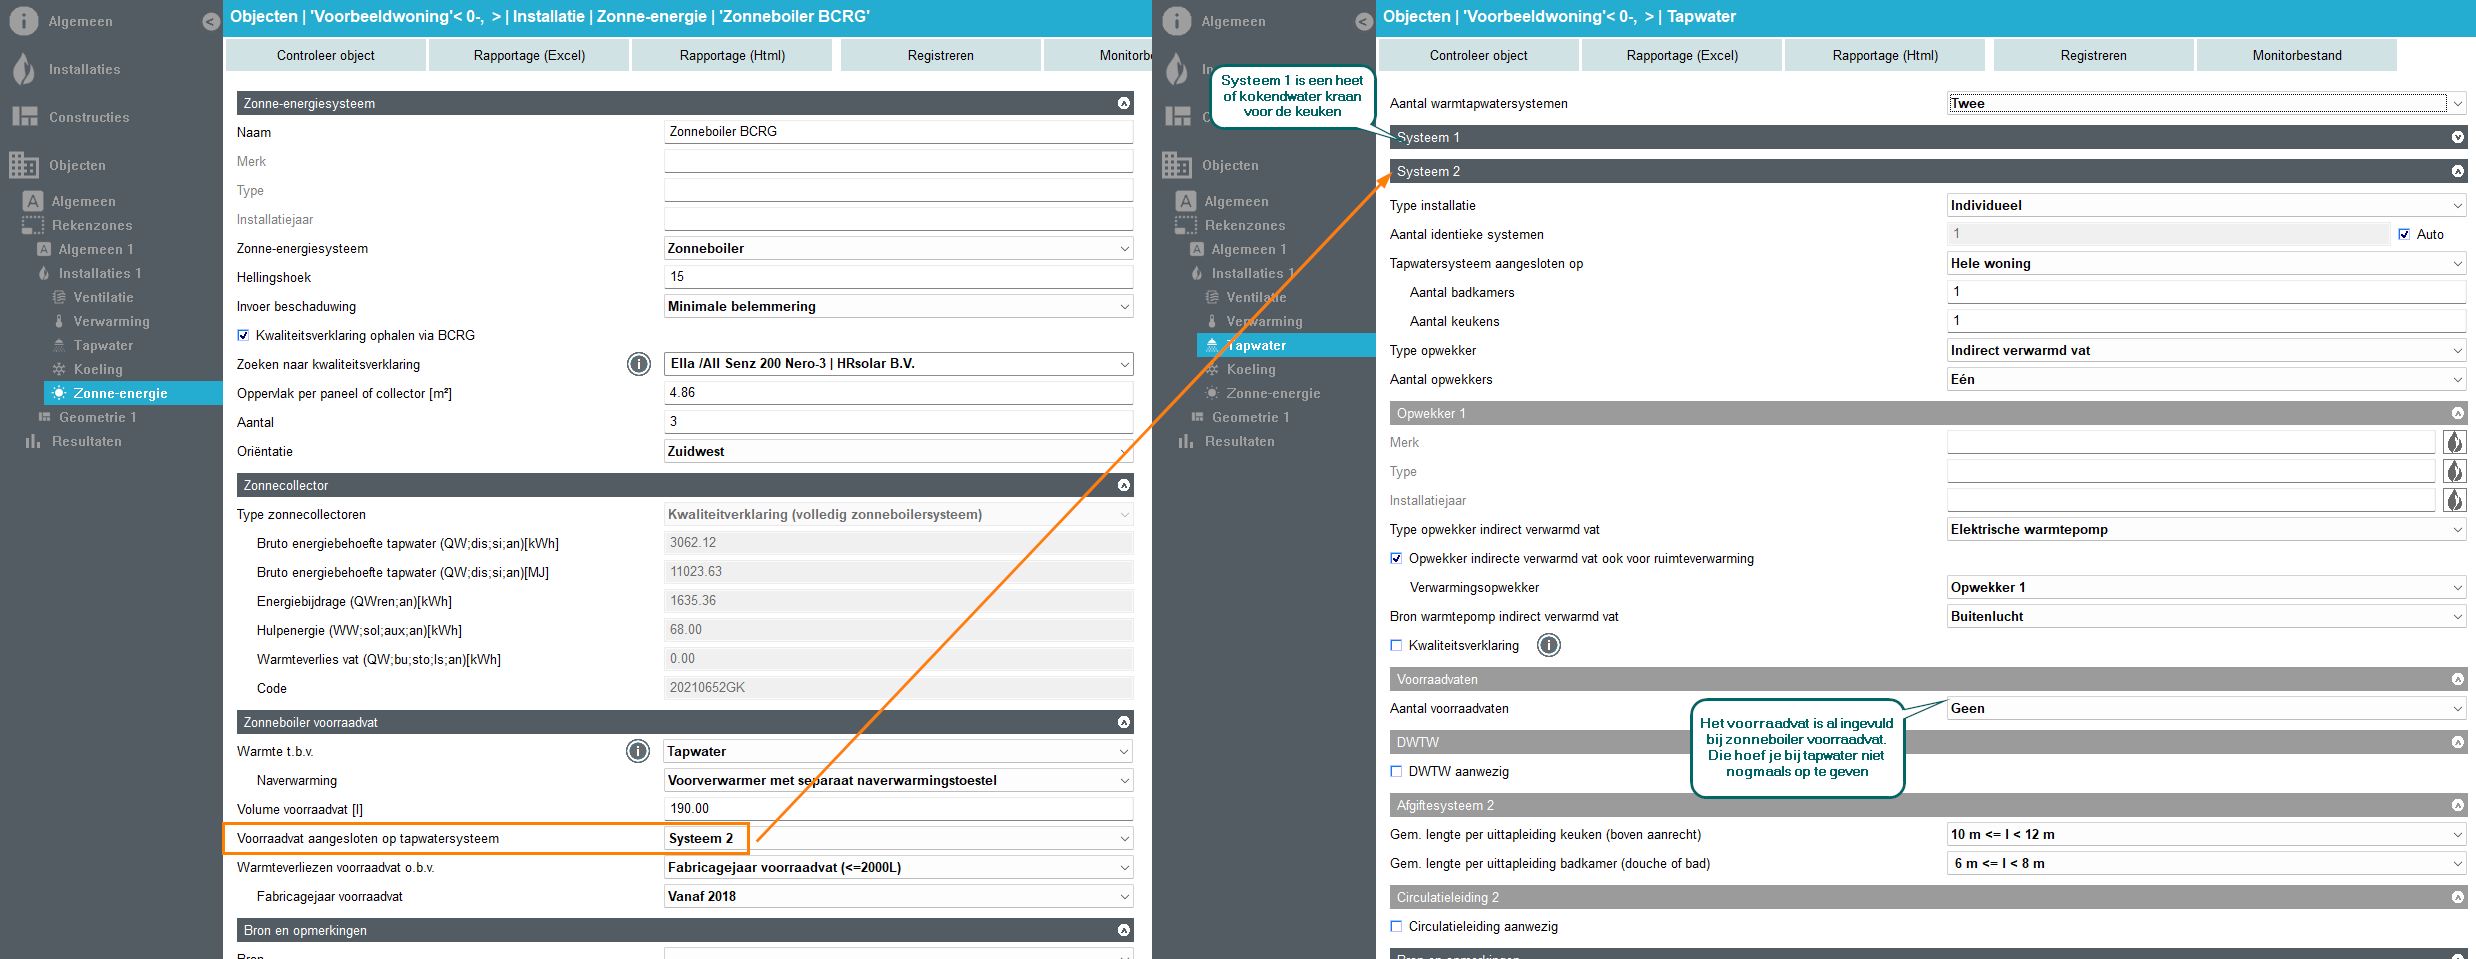Click Controleer object in Zonne-energie panel

(325, 56)
